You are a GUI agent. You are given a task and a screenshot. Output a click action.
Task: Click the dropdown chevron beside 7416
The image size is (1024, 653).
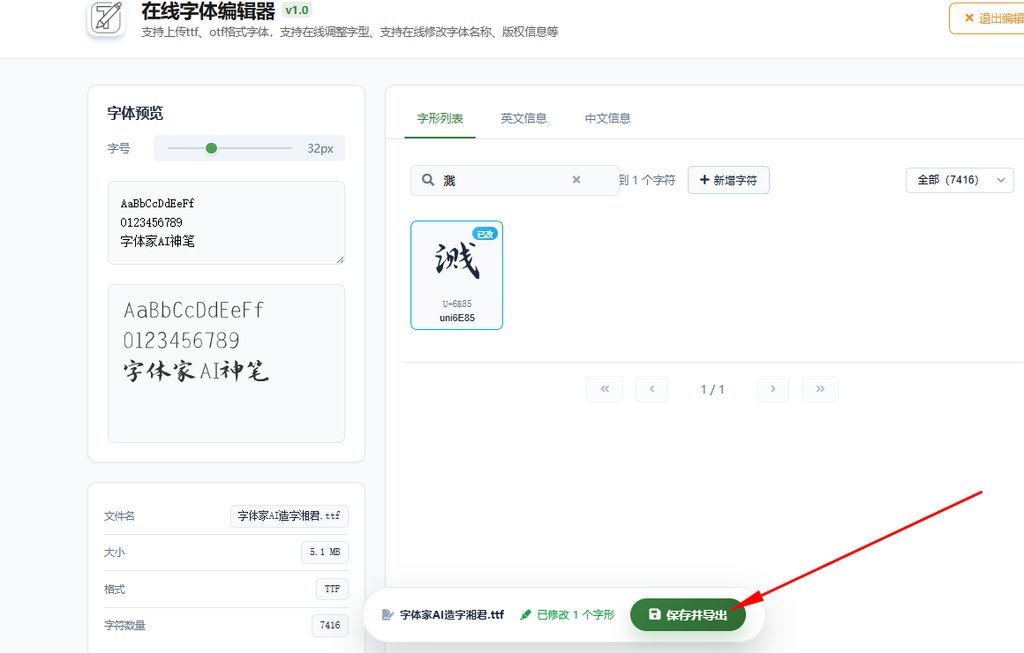click(x=998, y=180)
